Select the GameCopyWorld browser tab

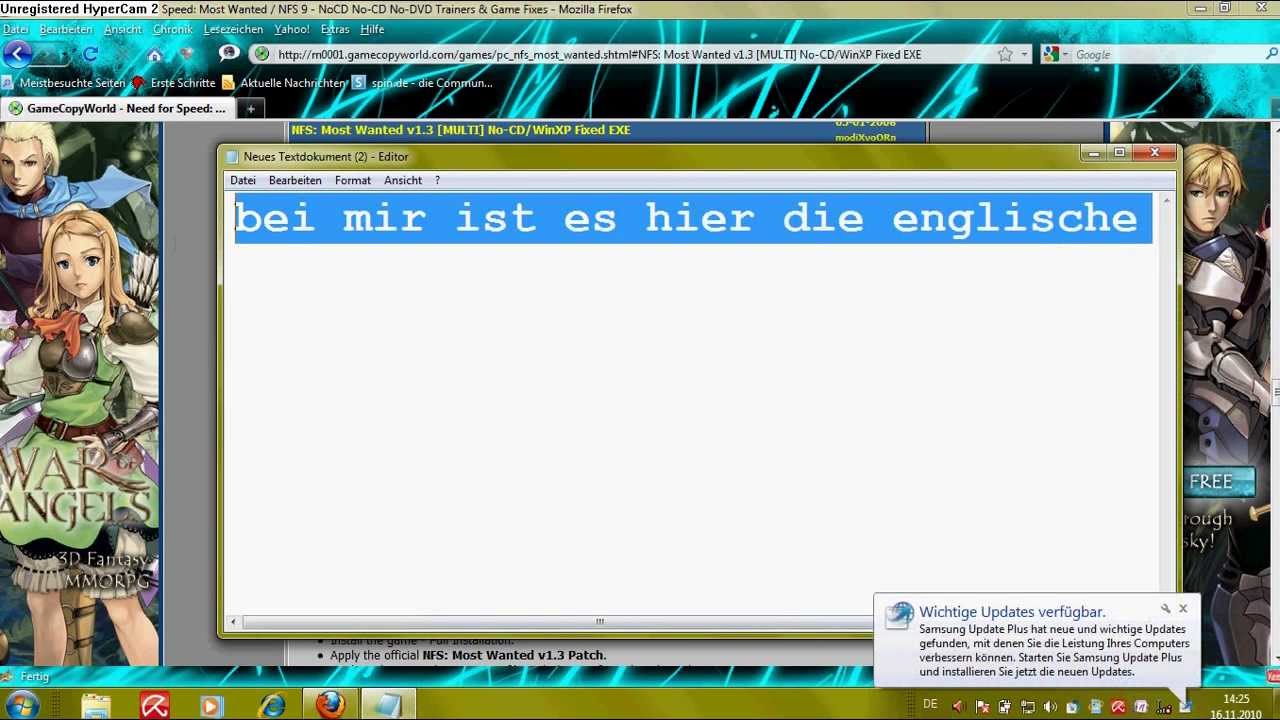click(118, 108)
